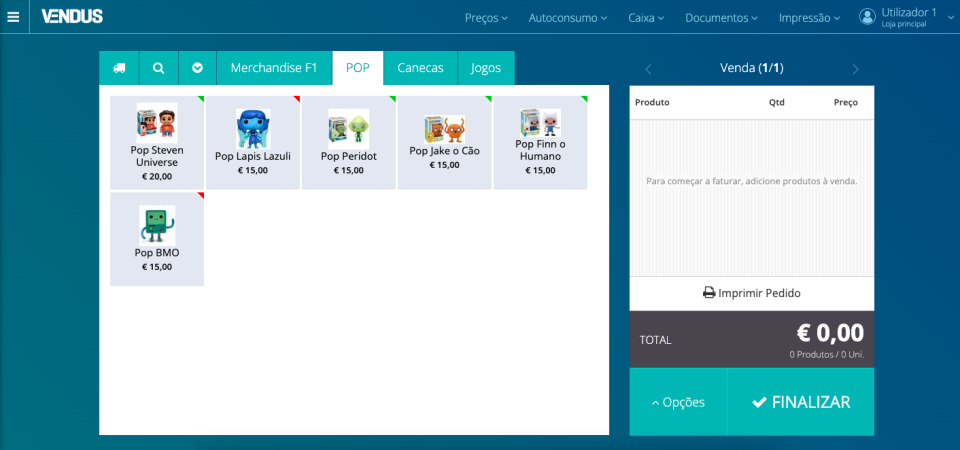Open the hamburger side menu
The image size is (960, 450).
click(13, 16)
